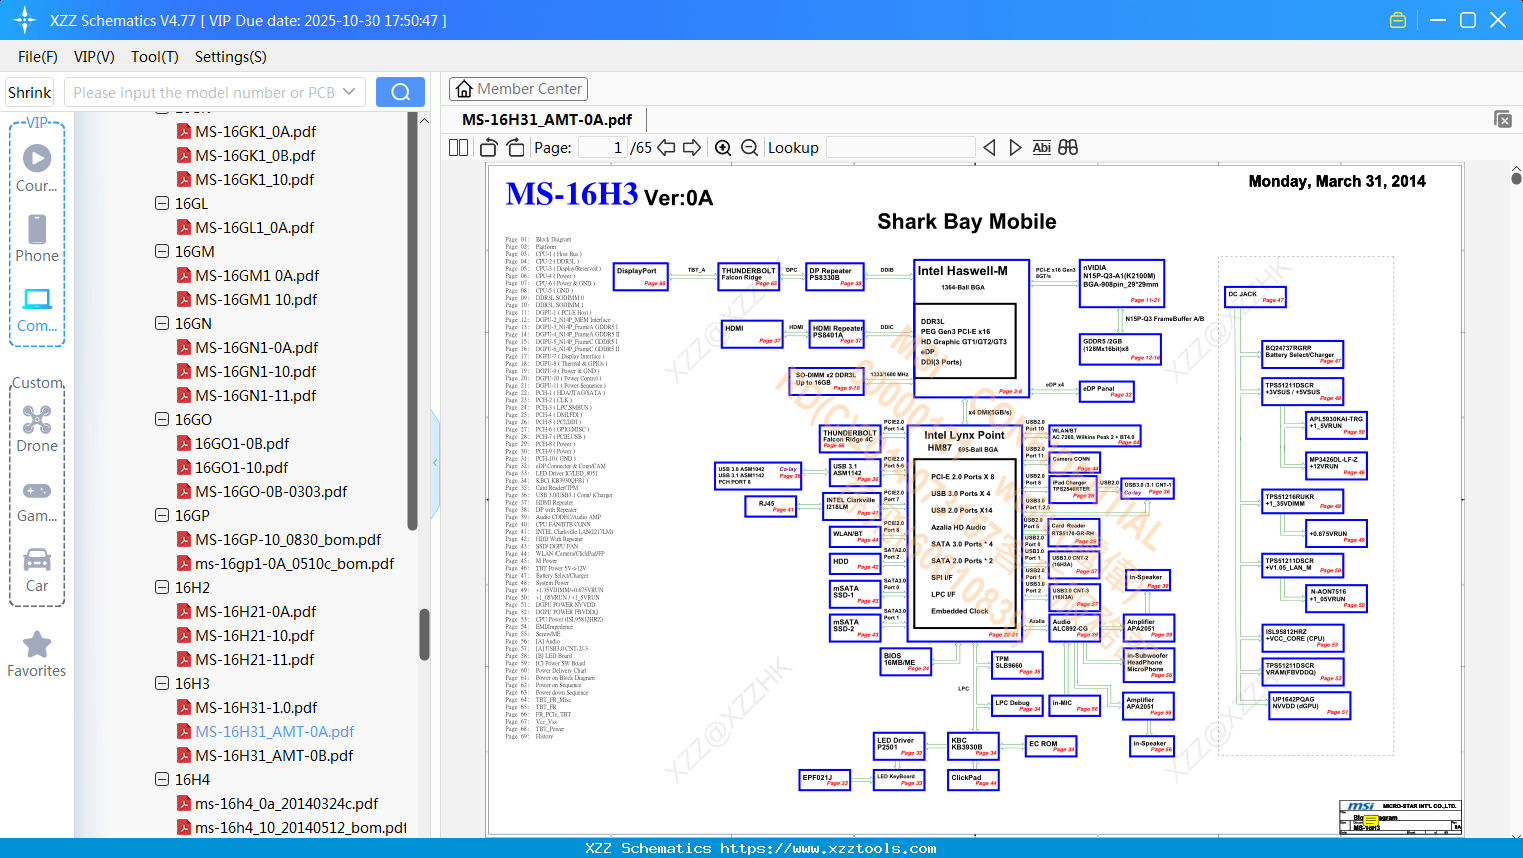Open the Car category in sidebar
The height and width of the screenshot is (858, 1523).
tap(37, 570)
